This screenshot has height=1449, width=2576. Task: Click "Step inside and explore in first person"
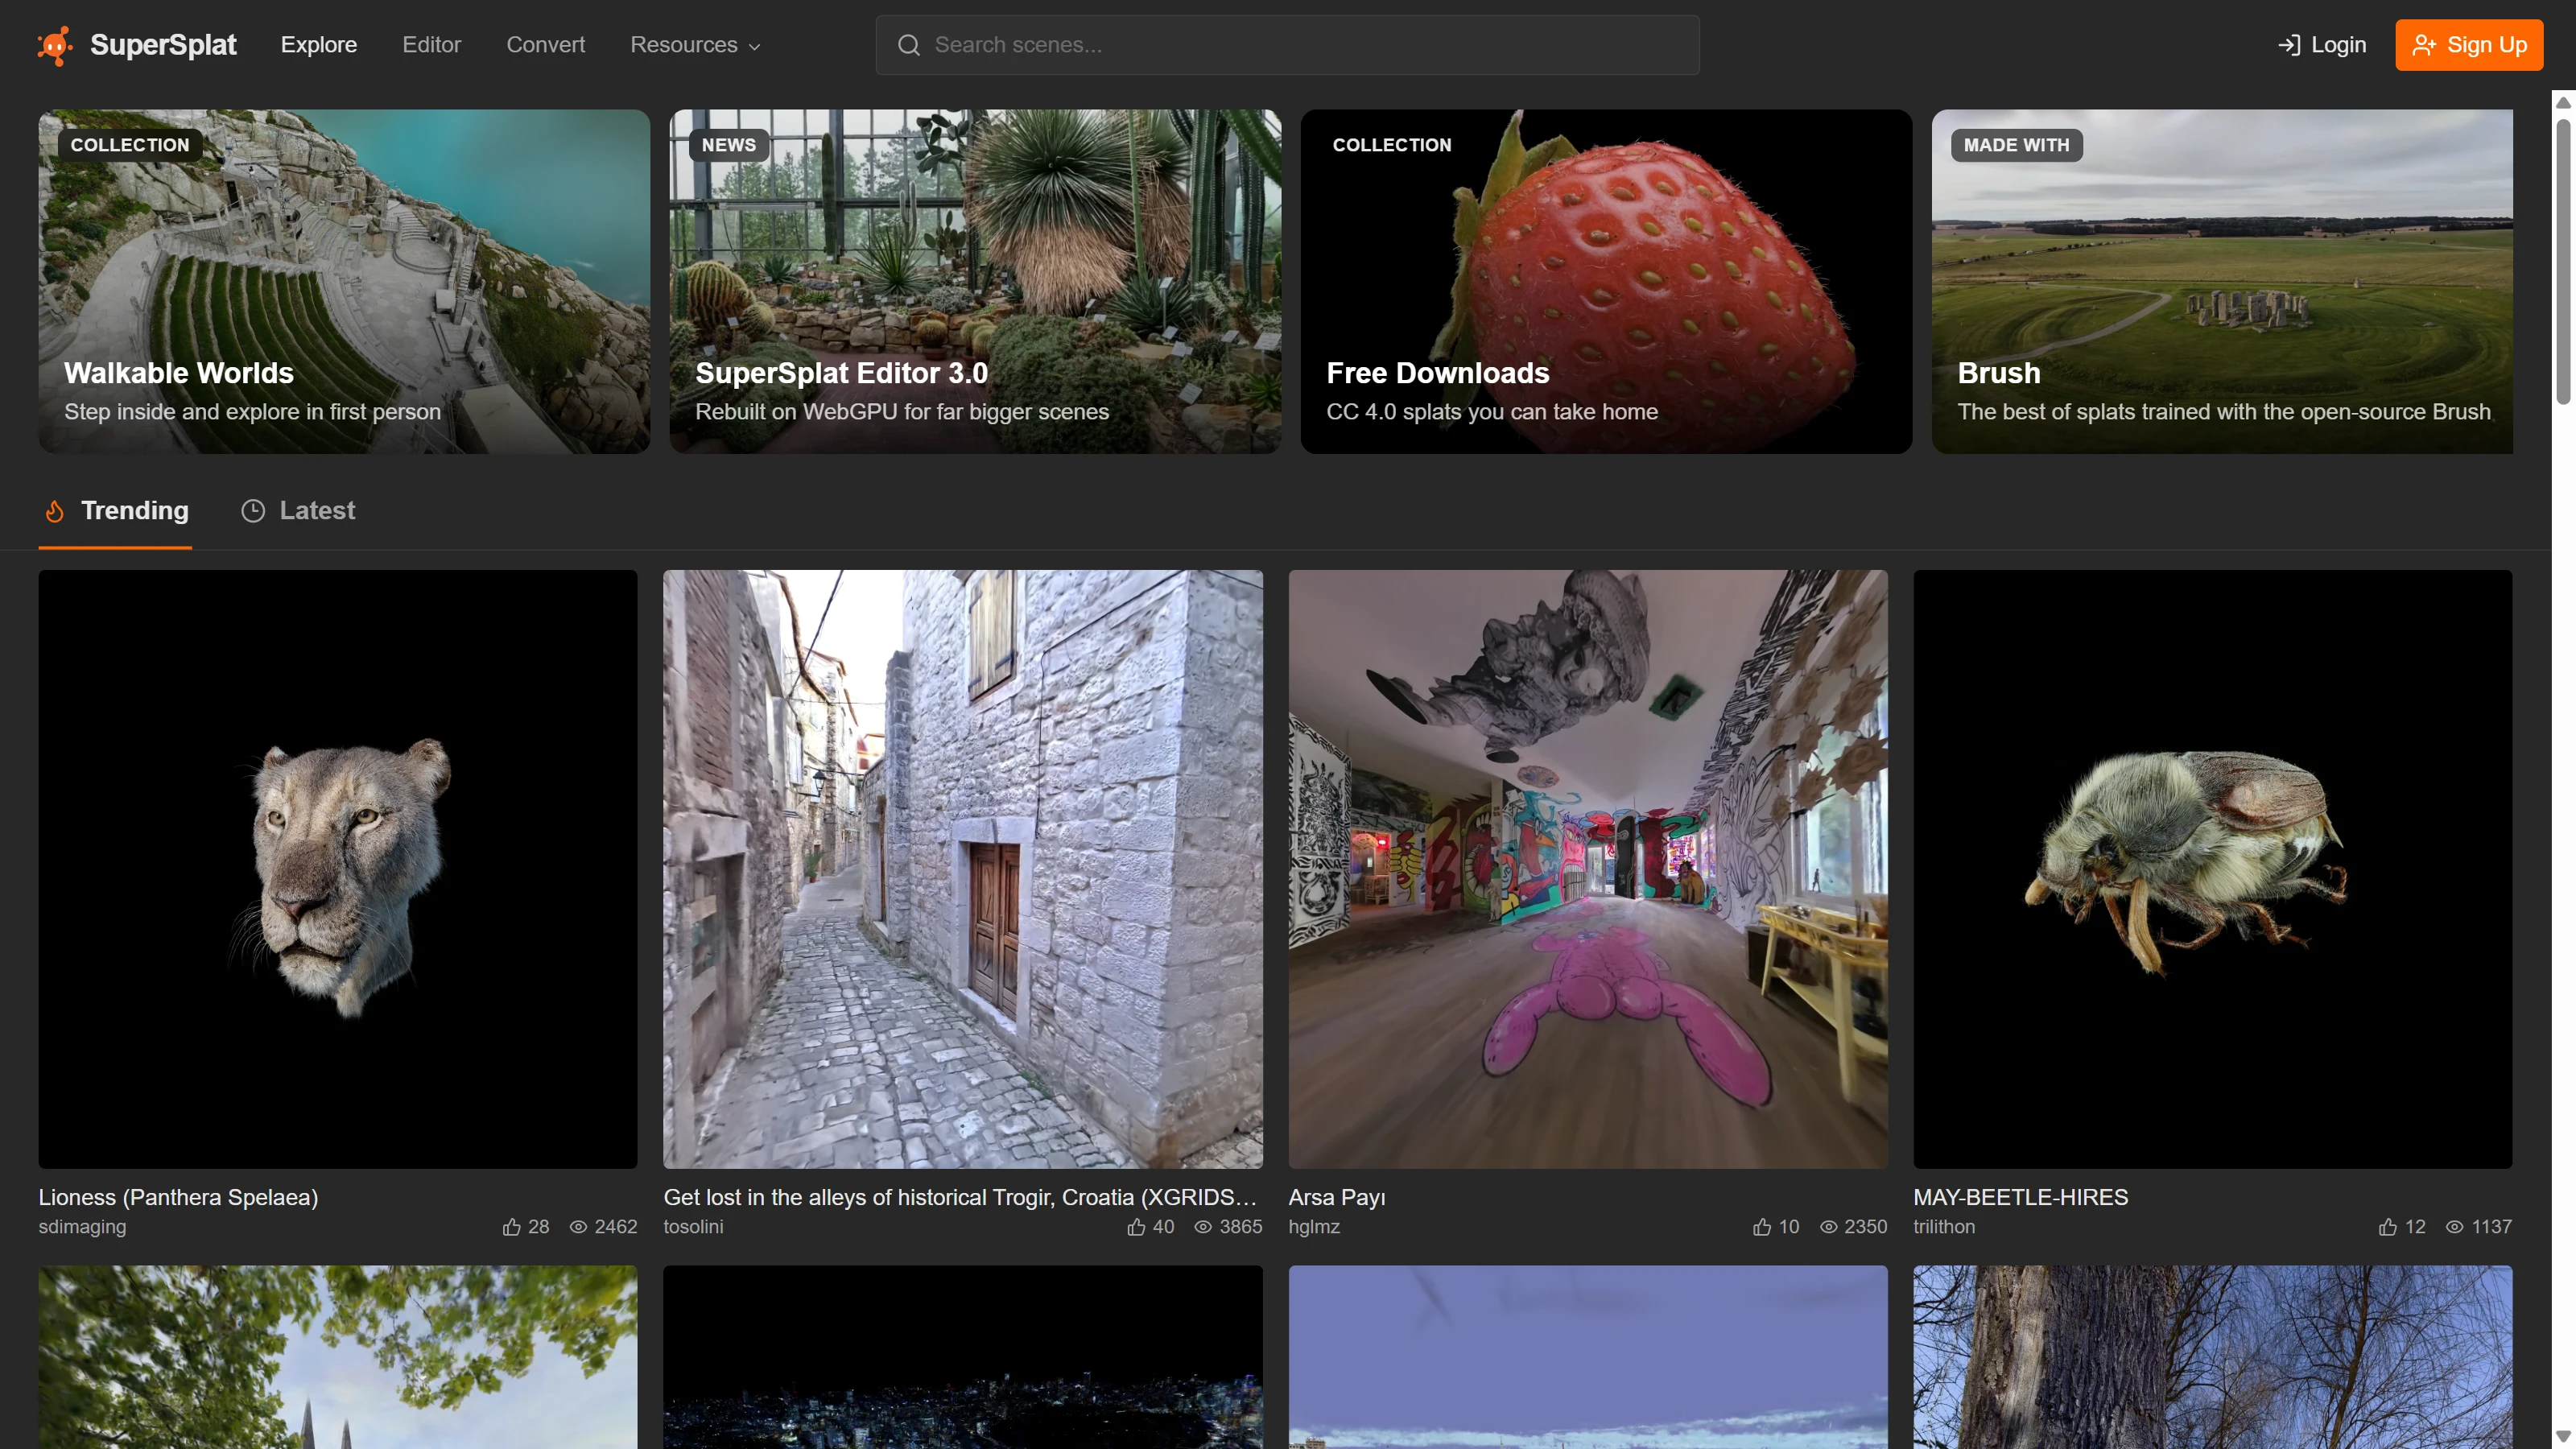253,412
